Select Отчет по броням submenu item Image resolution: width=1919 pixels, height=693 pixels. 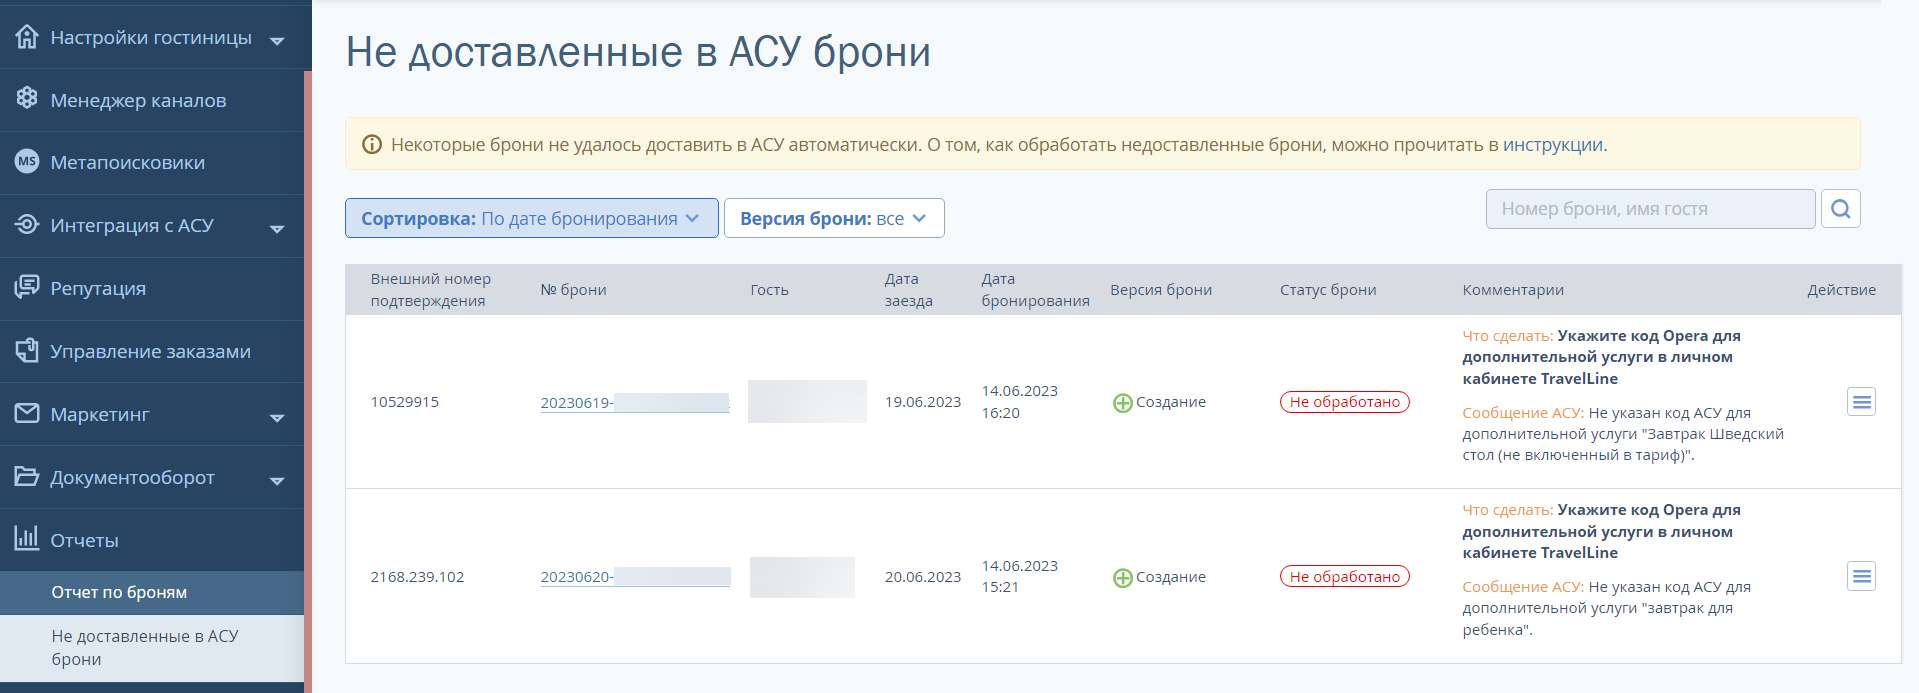pos(152,593)
